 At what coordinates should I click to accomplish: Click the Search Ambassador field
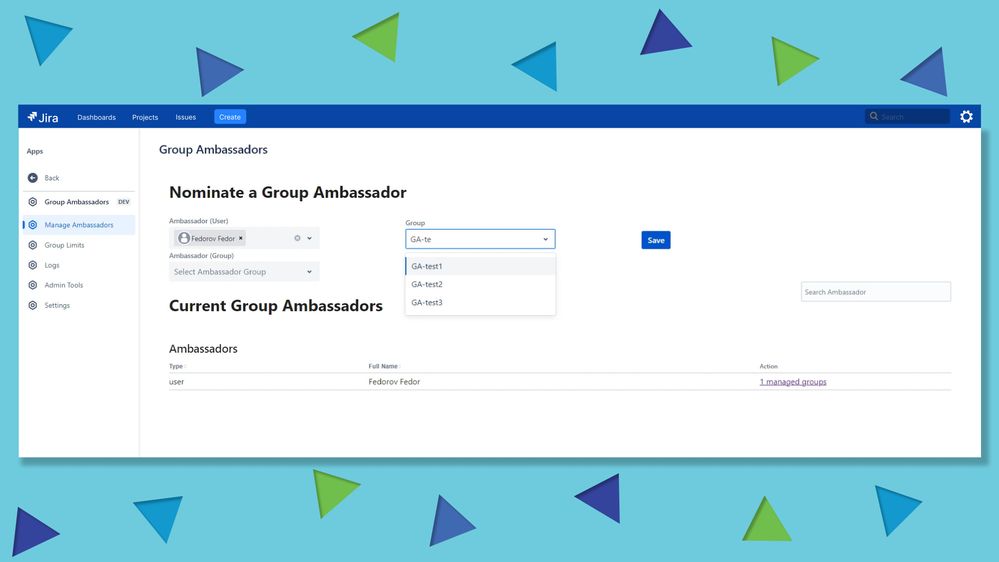[875, 292]
